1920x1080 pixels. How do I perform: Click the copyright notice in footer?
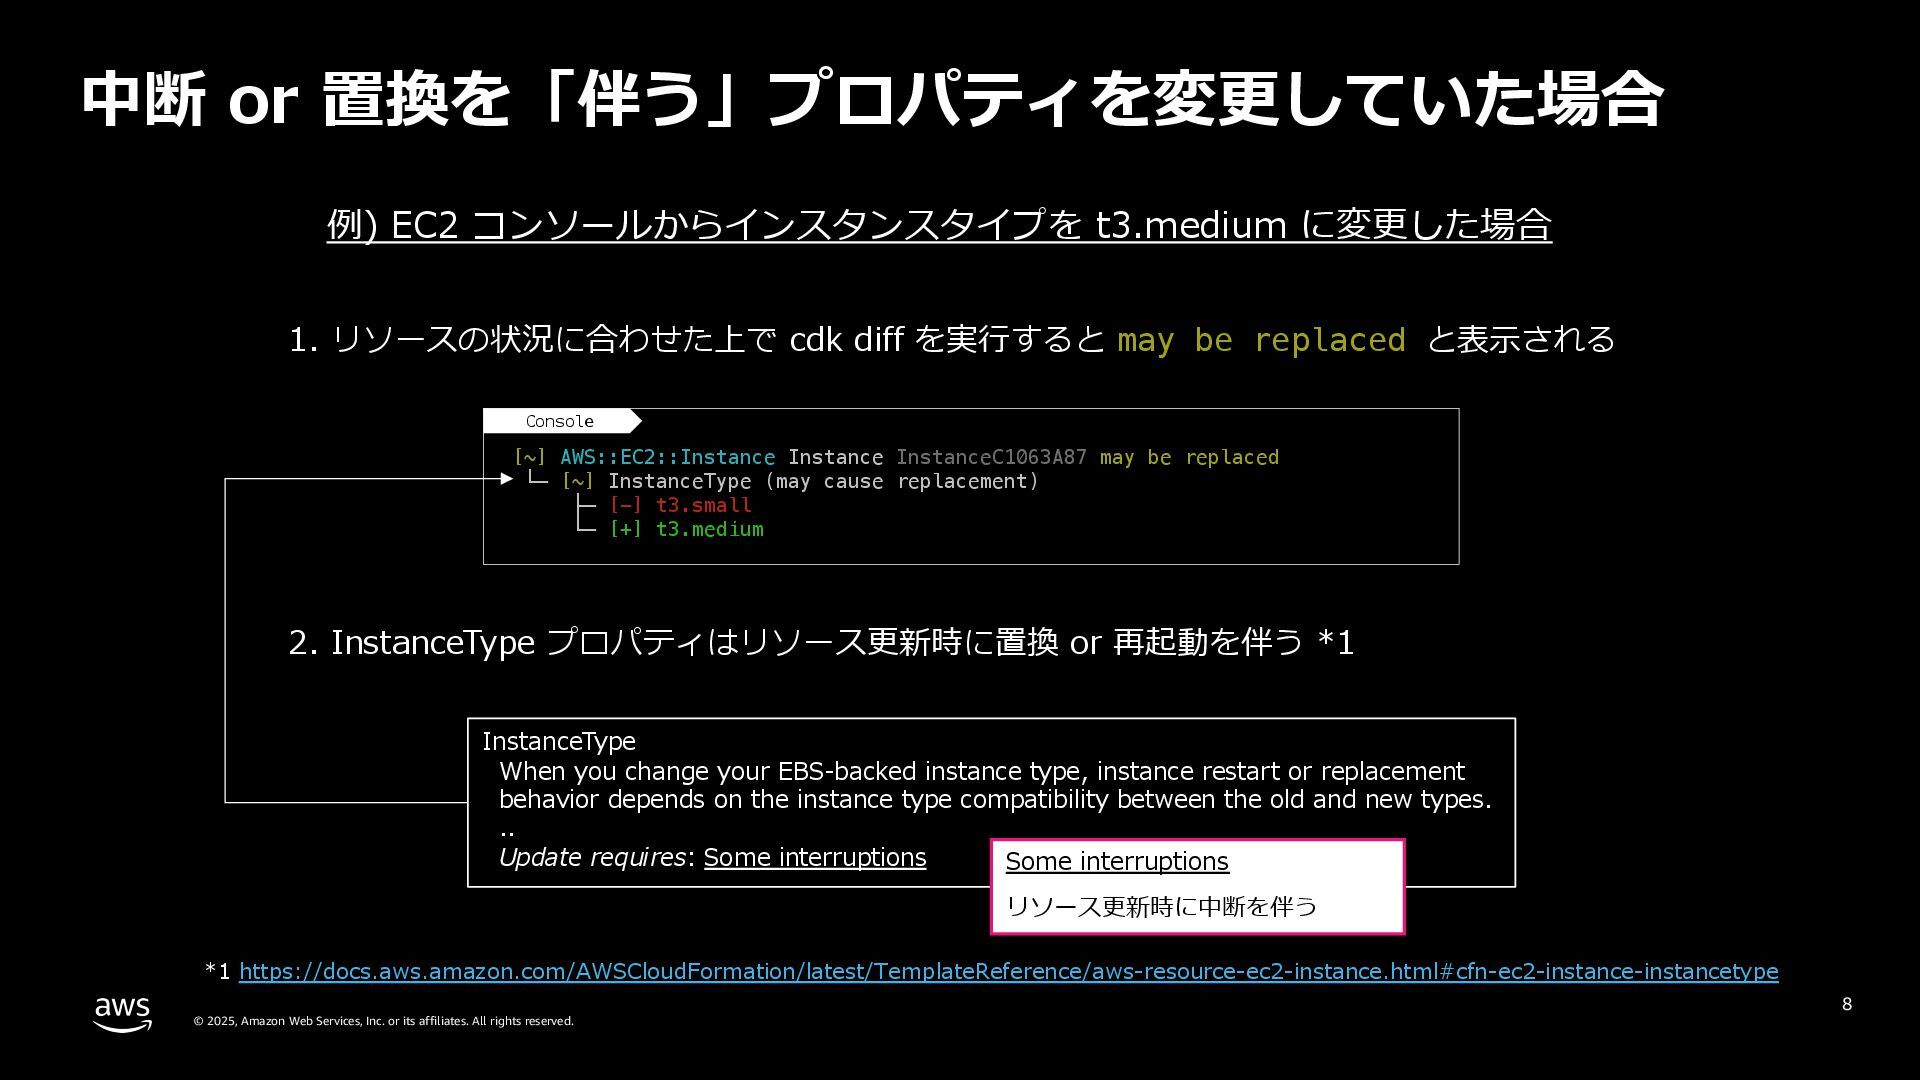coord(384,1021)
